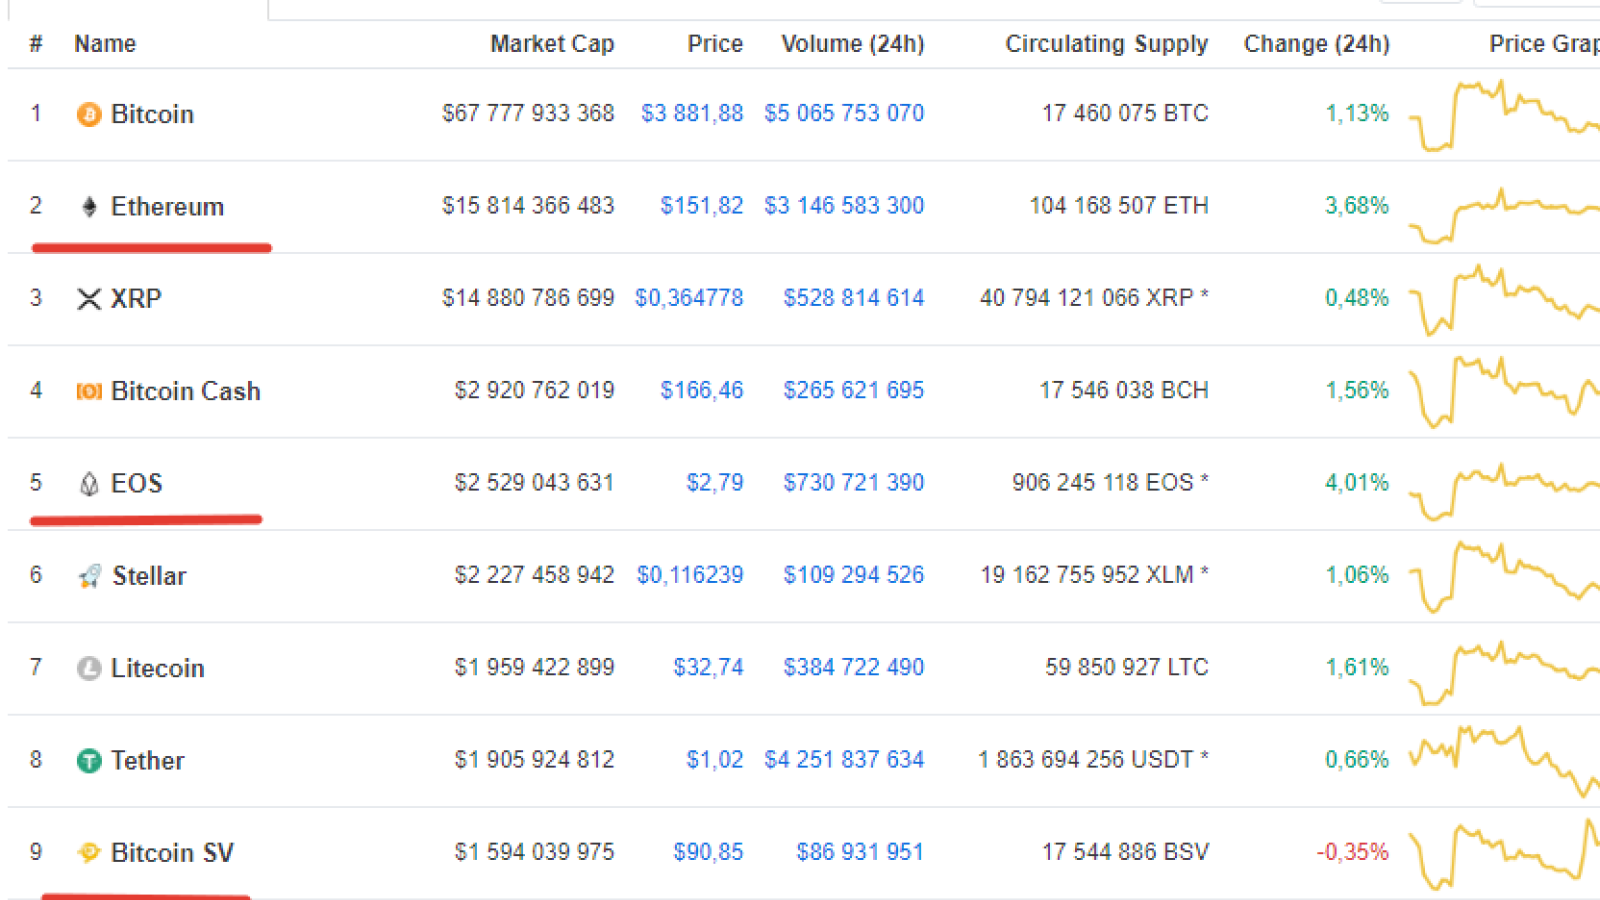Select Tether supply 1 863 694 256 USDT
1600x900 pixels.
(x=1093, y=760)
